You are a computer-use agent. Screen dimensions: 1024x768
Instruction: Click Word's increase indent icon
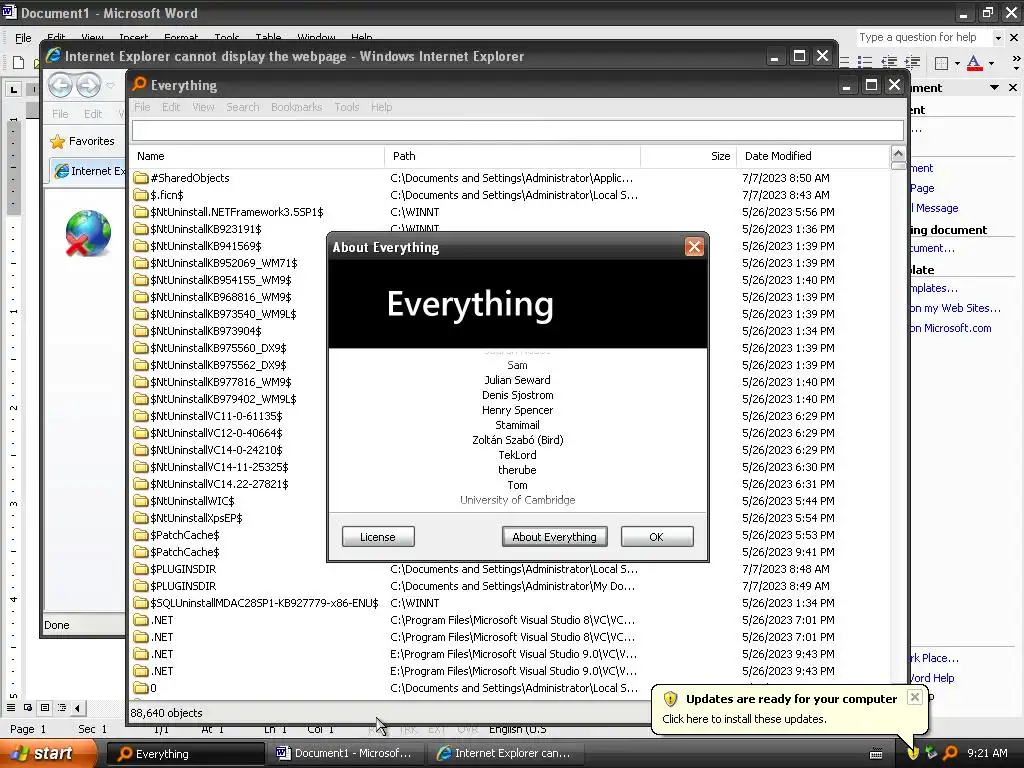click(x=912, y=63)
